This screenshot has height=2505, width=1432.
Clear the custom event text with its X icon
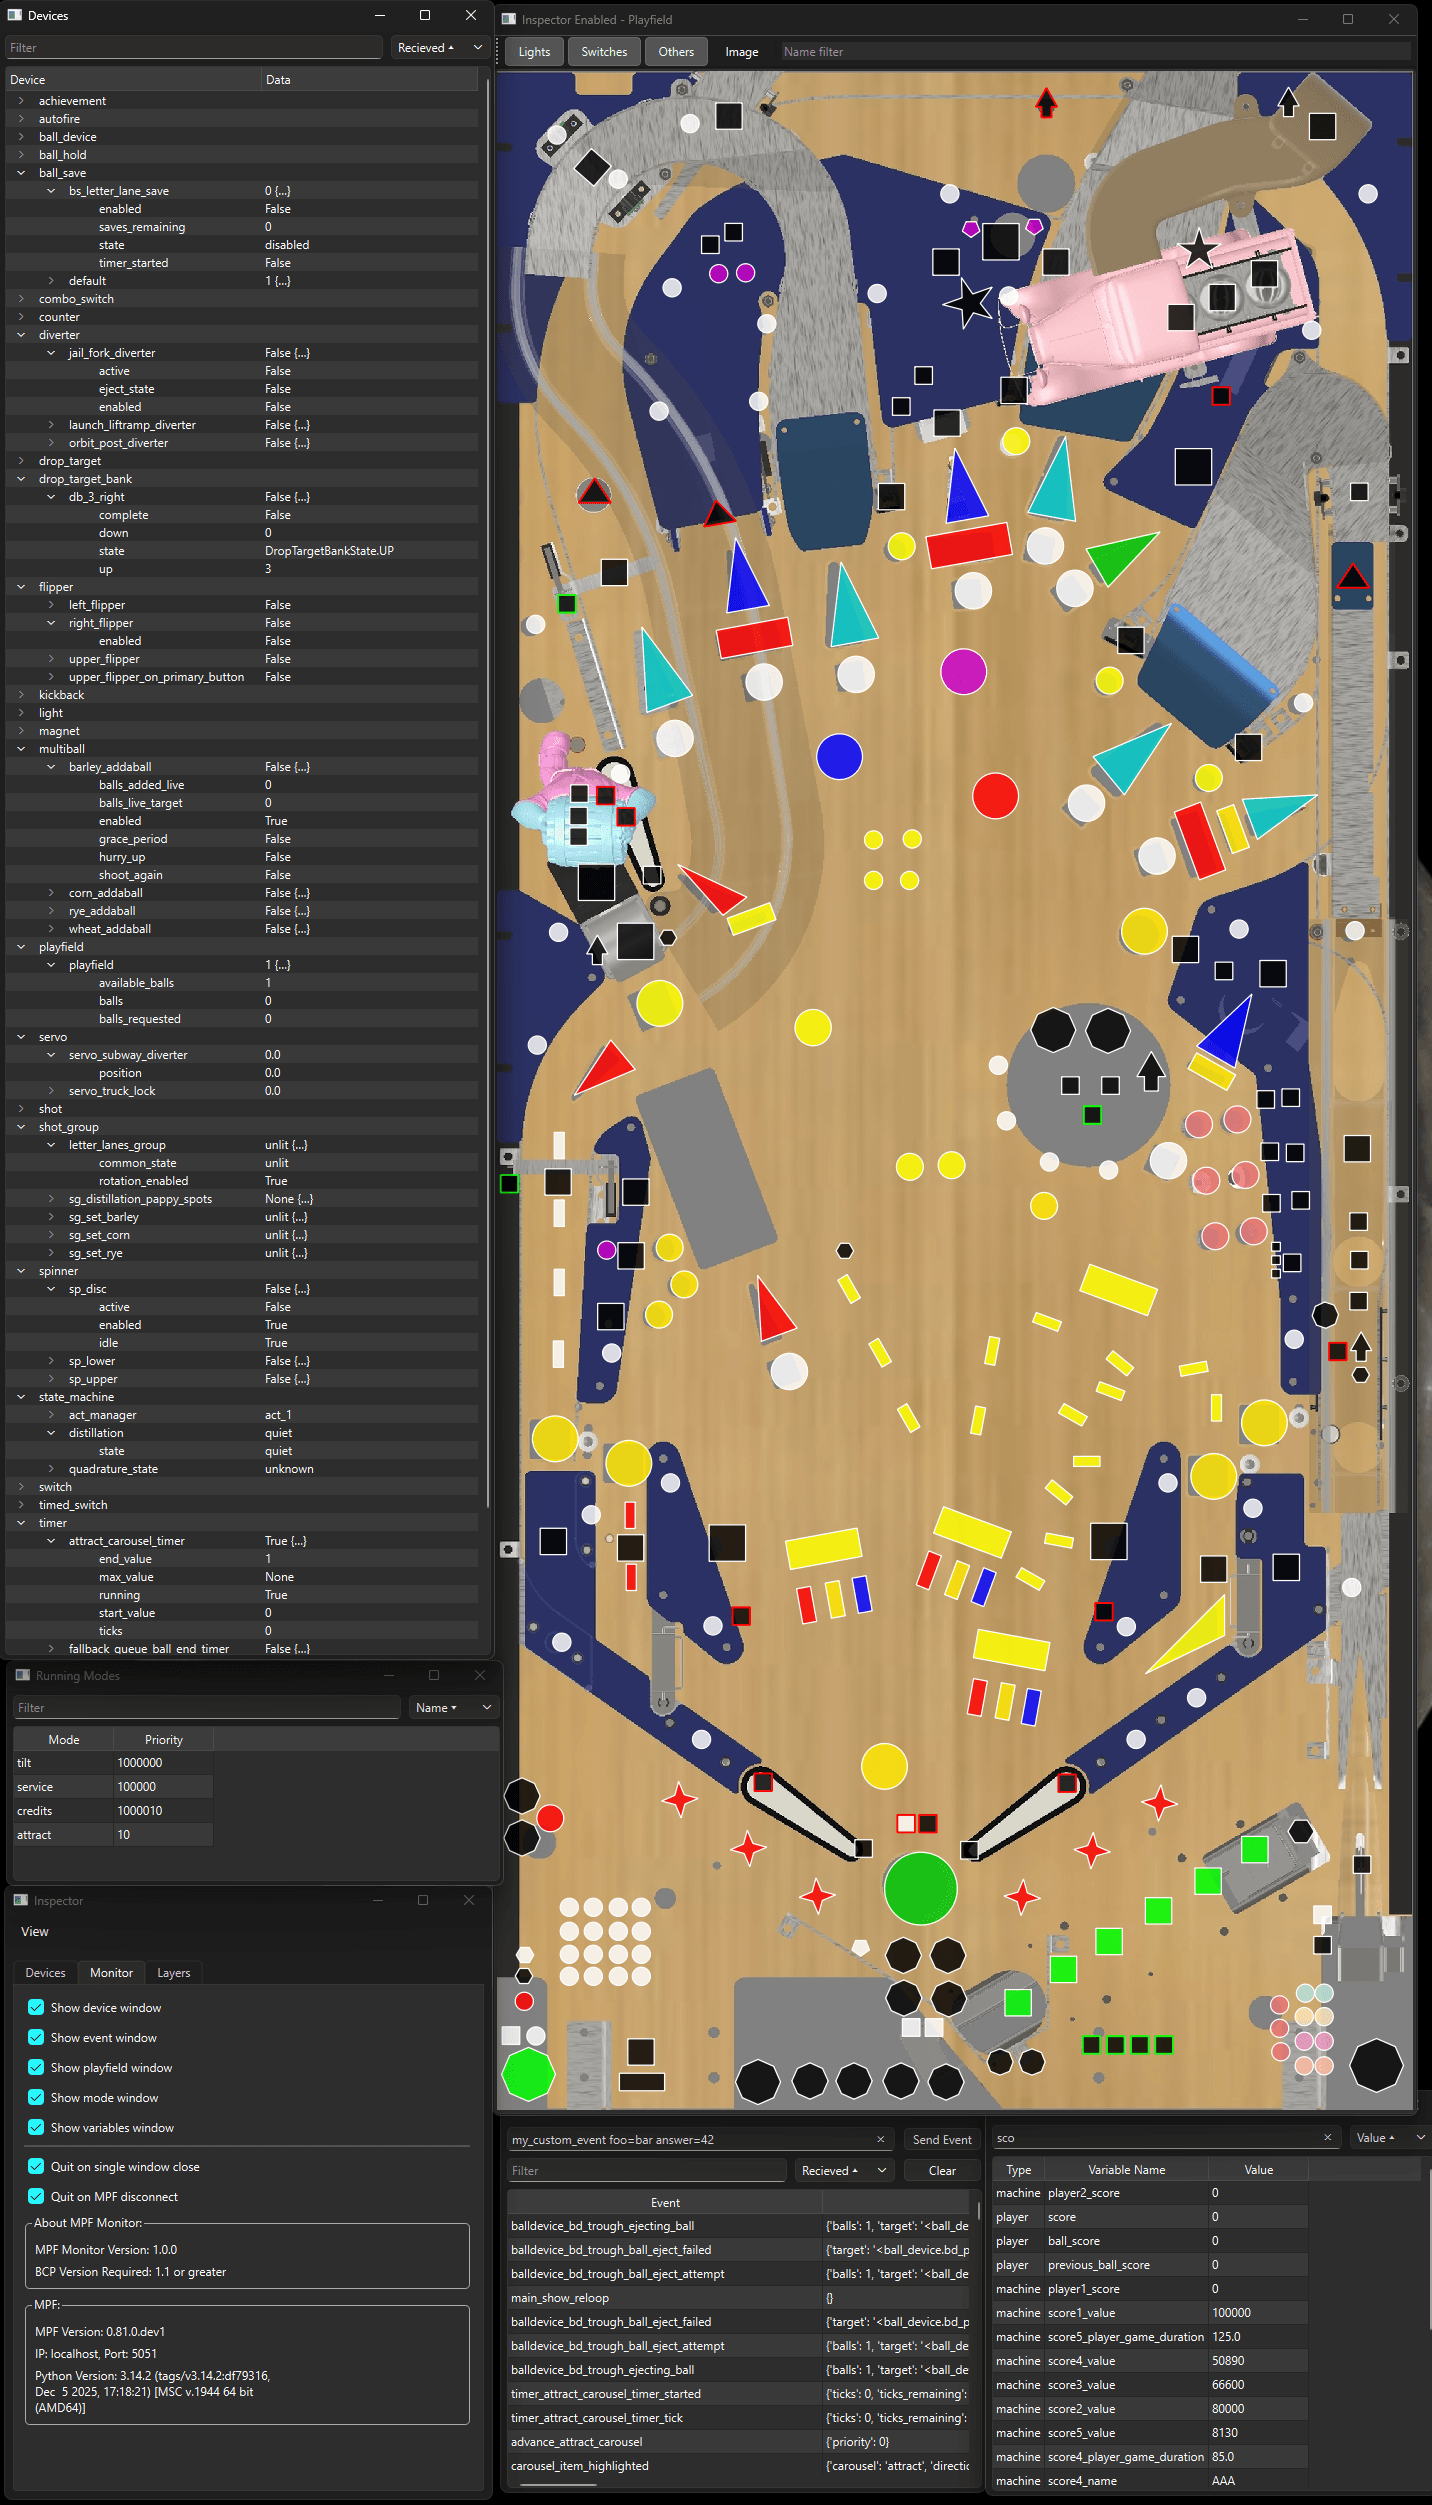(880, 2139)
